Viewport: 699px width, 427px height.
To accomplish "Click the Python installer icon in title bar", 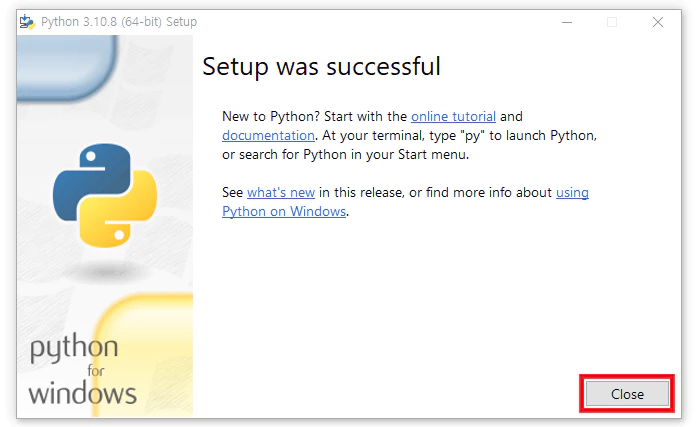I will point(27,21).
